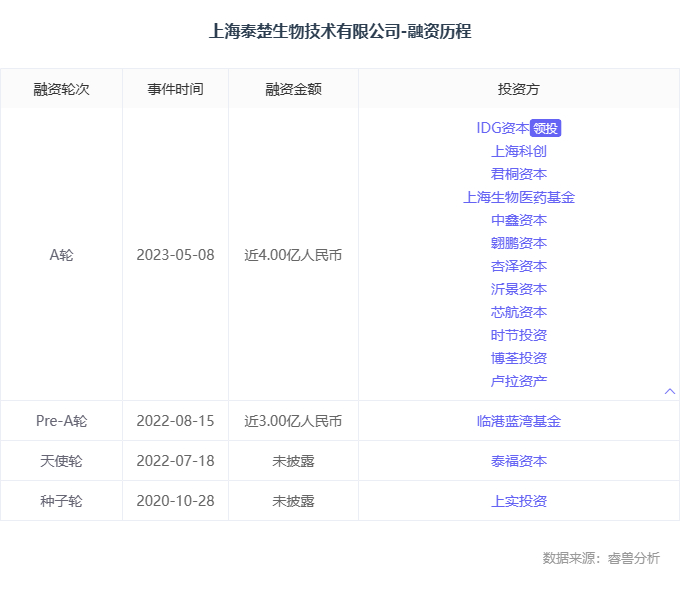
Task: Select the 融资轮次 column header
Action: (x=62, y=89)
